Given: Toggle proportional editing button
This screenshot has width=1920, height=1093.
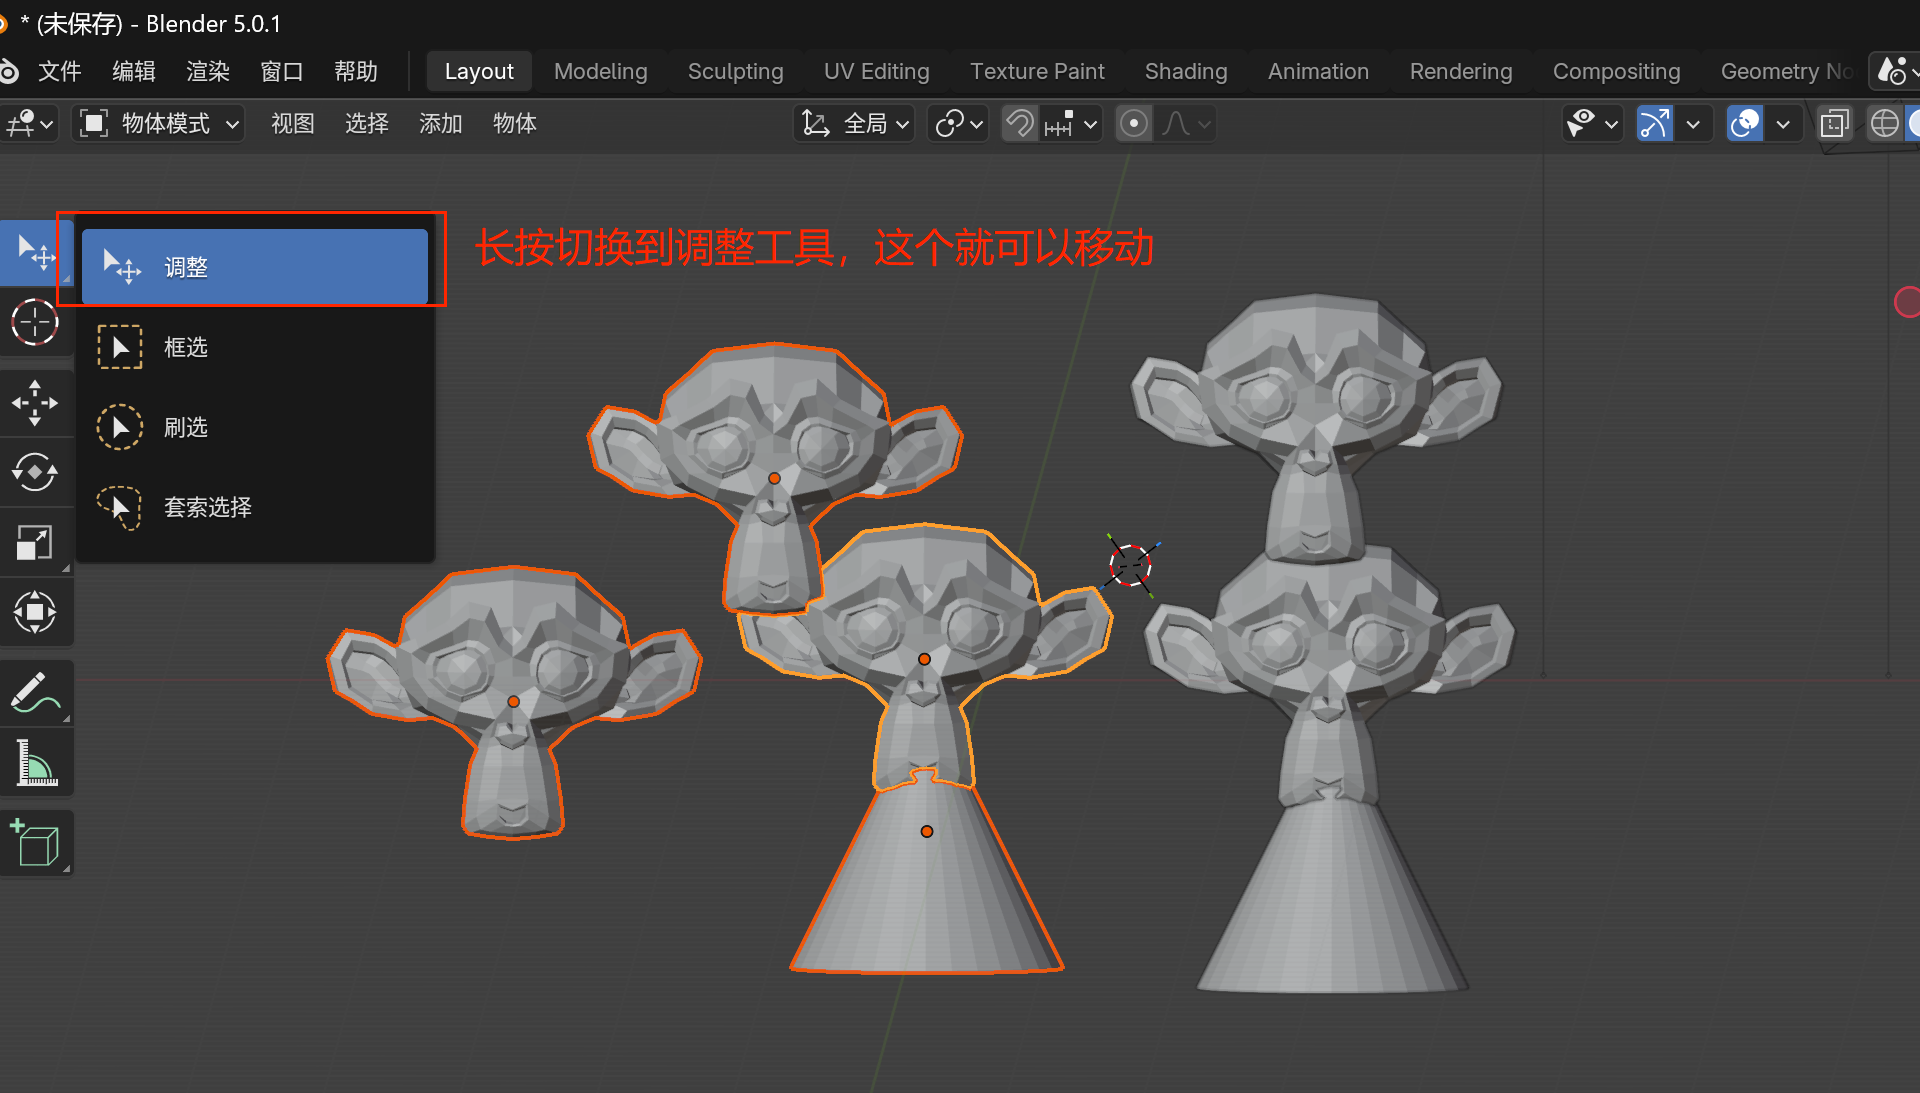Looking at the screenshot, I should pos(1133,124).
